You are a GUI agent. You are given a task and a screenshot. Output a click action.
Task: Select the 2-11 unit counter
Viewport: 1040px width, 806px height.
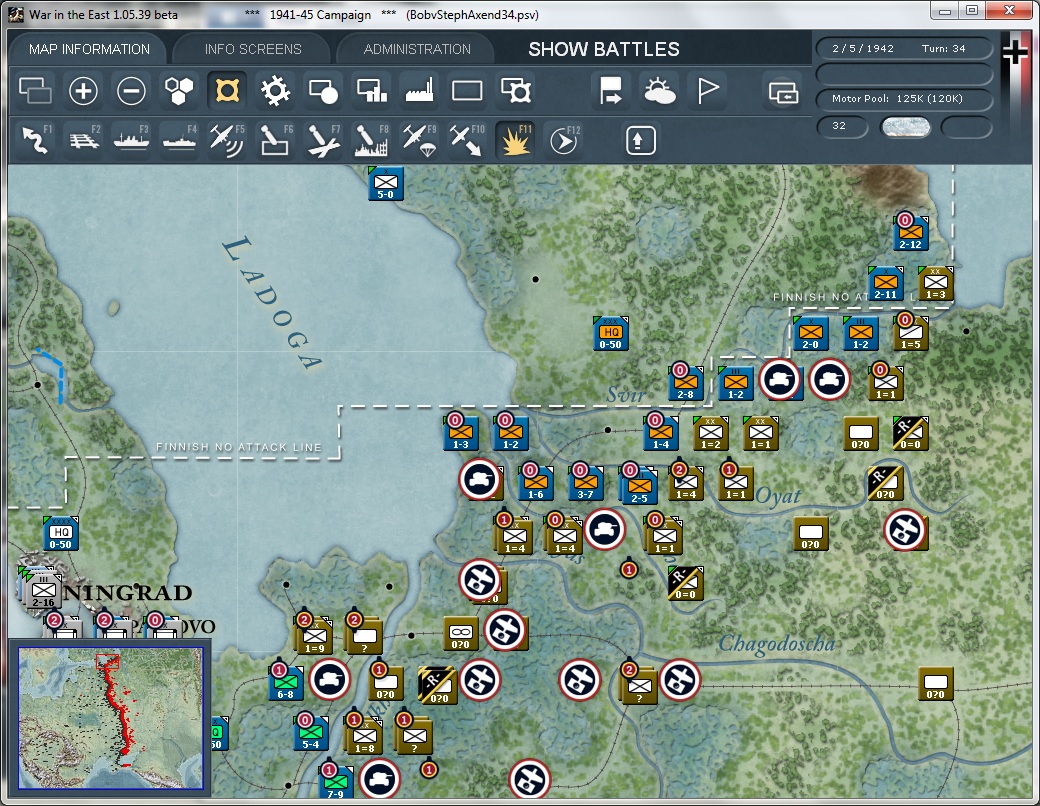(x=885, y=283)
